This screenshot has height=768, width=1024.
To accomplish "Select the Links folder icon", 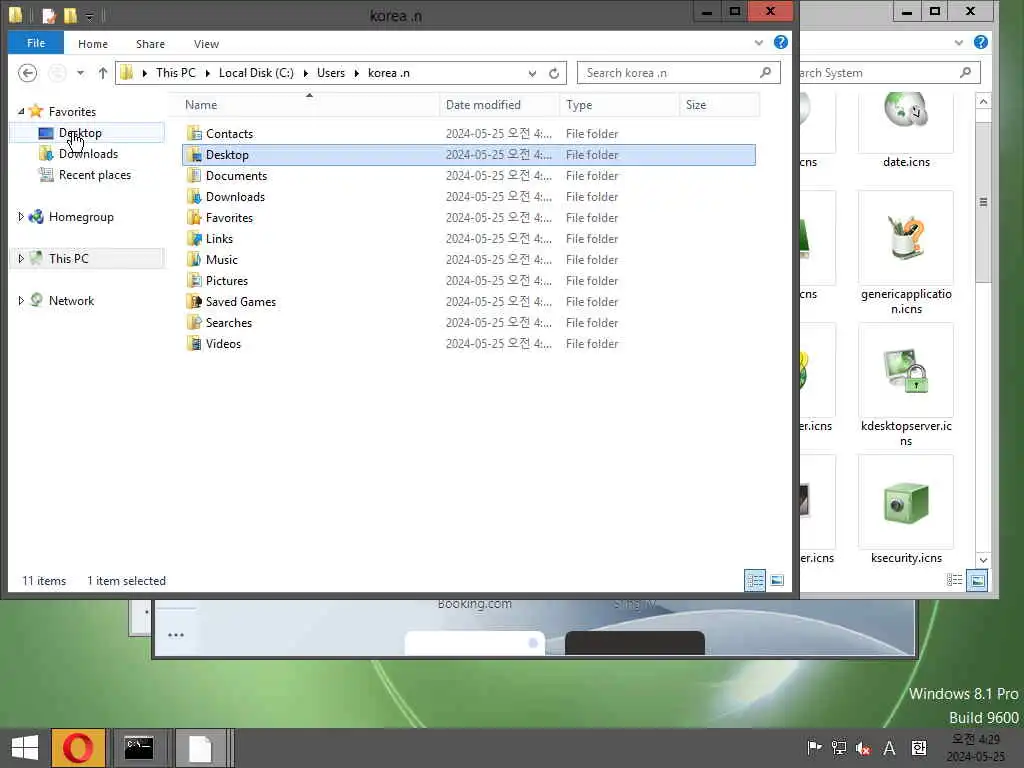I will (x=194, y=238).
